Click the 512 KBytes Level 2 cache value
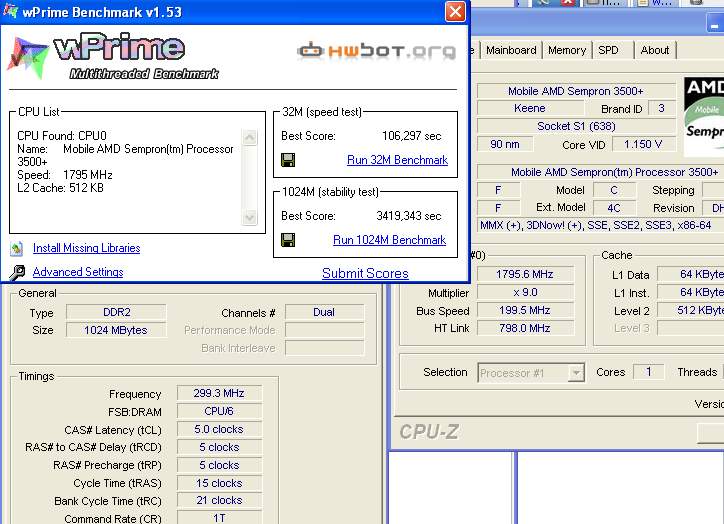Viewport: 724px width, 524px height. click(x=691, y=310)
